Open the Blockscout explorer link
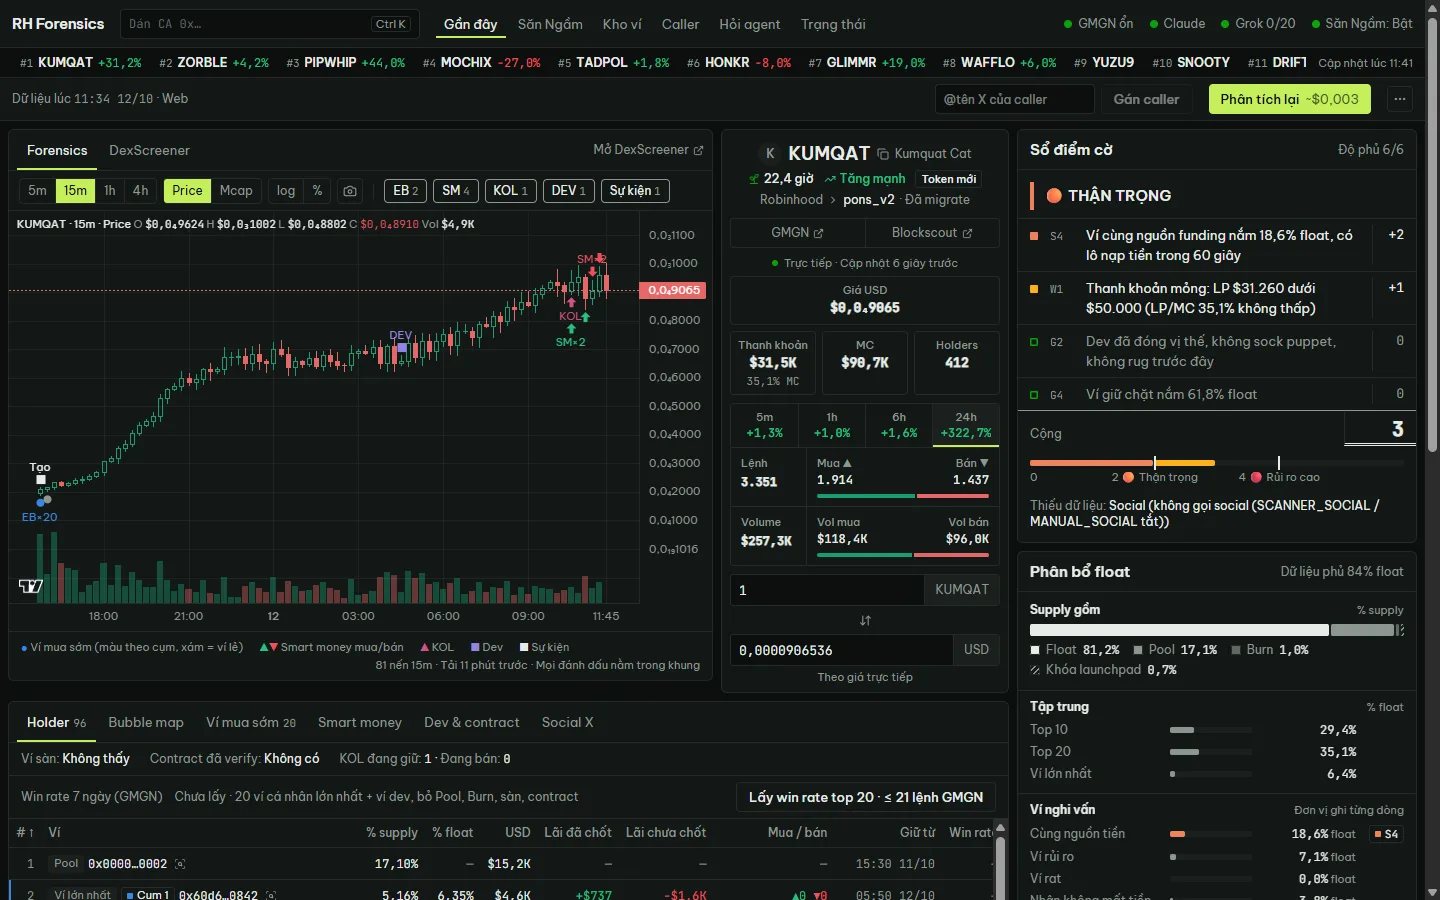 pyautogui.click(x=932, y=233)
